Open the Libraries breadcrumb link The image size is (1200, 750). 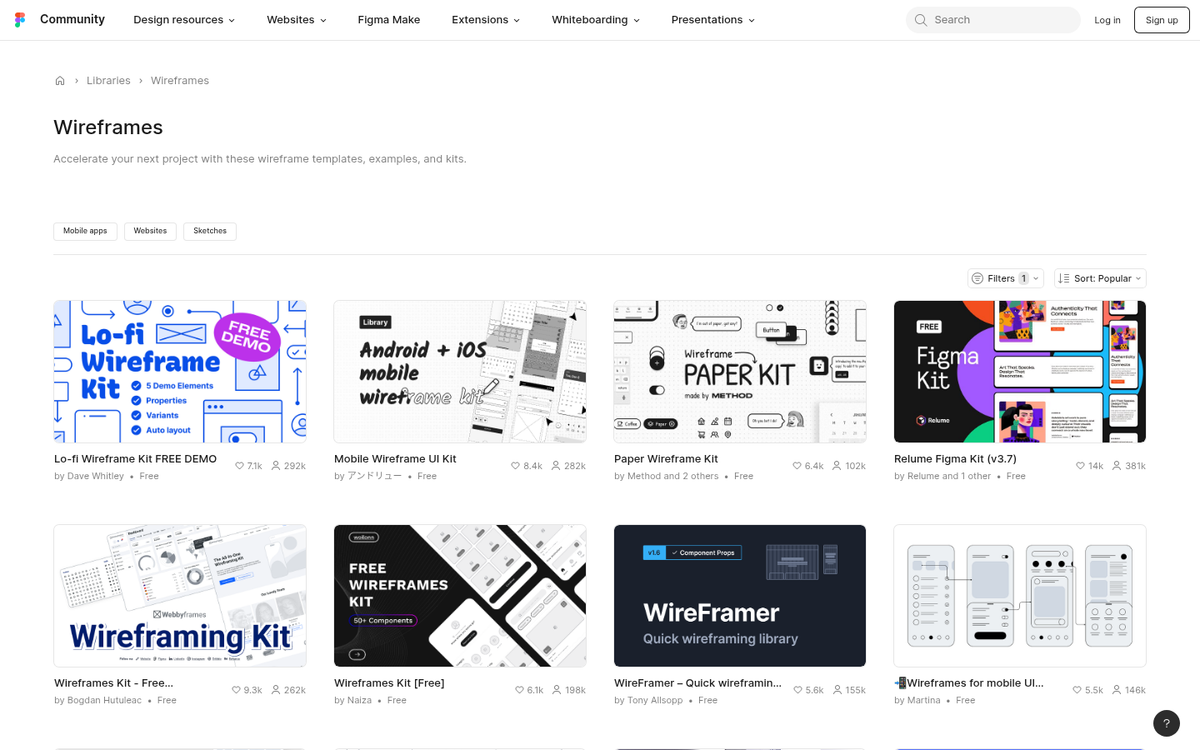coord(108,80)
